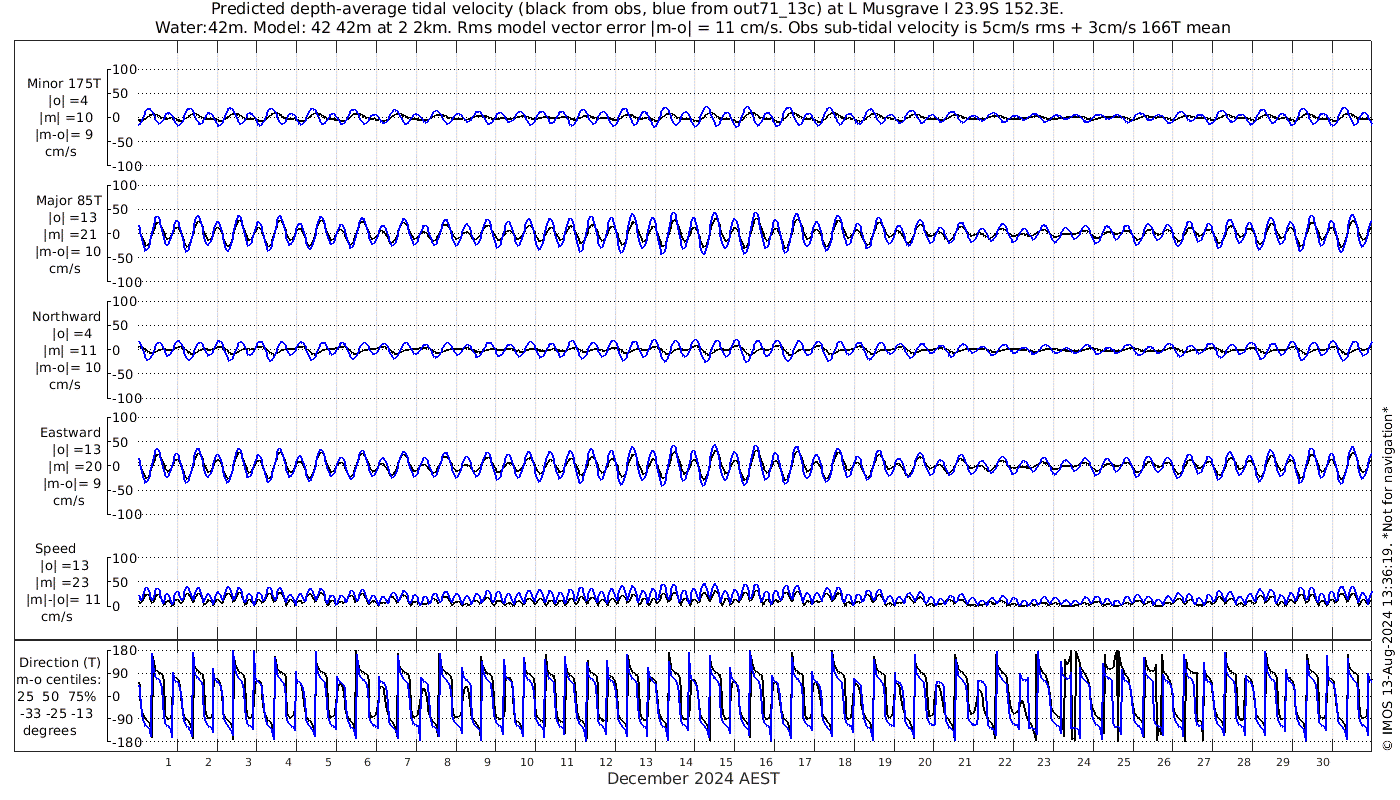
Task: Click the 'Predicted depth-average tidal velocity' title line
Action: click(637, 9)
